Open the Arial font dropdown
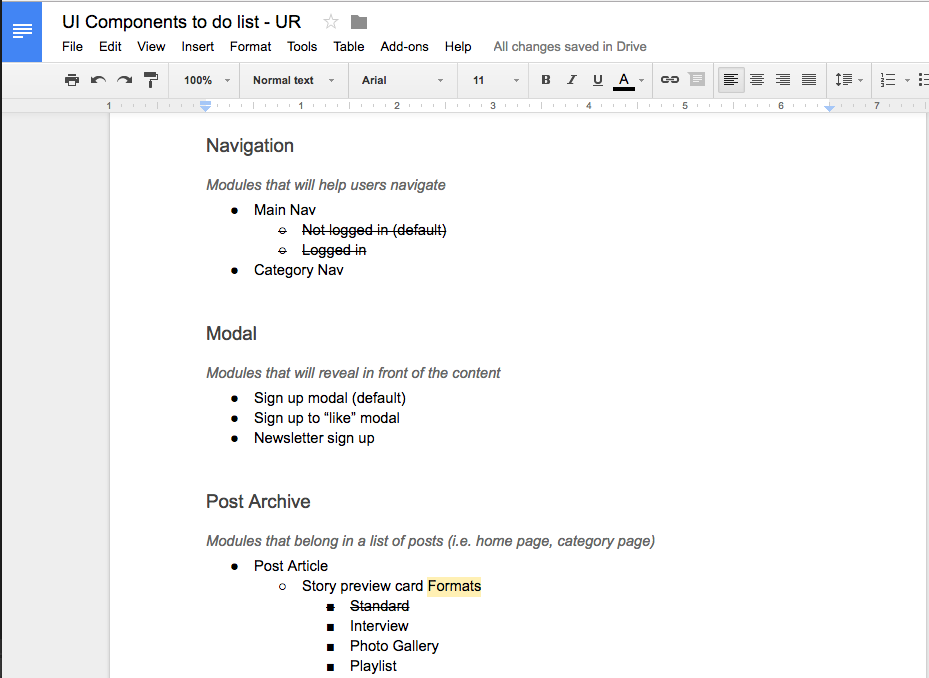 coord(403,80)
